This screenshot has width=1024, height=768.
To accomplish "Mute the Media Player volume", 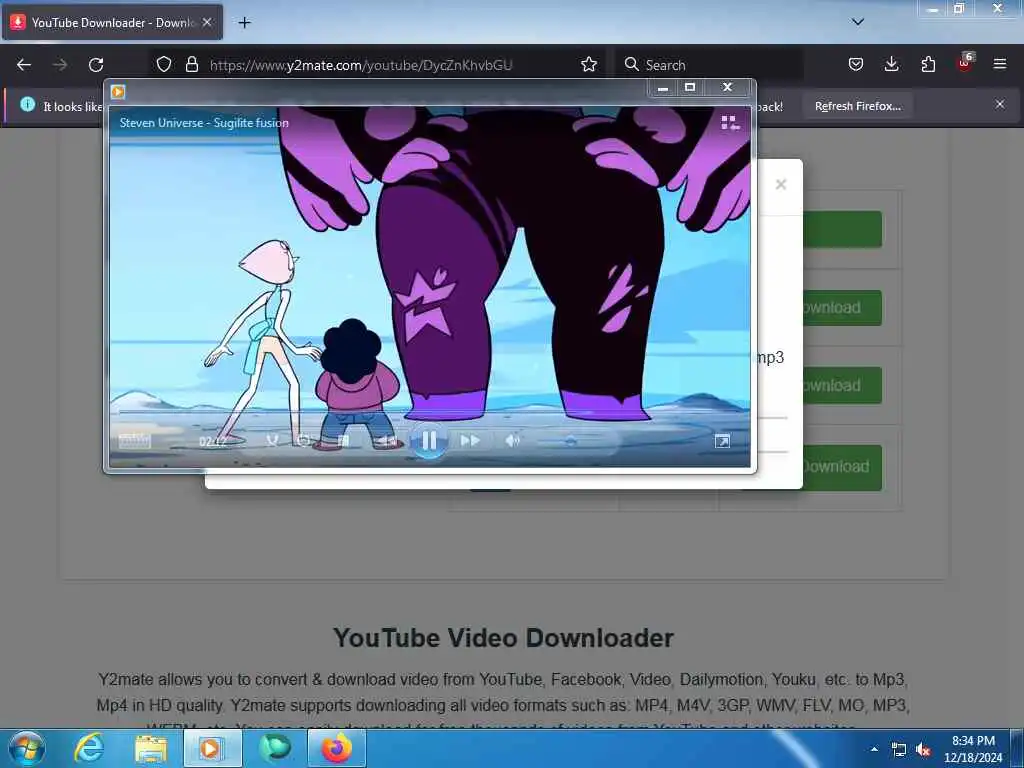I will pyautogui.click(x=513, y=441).
